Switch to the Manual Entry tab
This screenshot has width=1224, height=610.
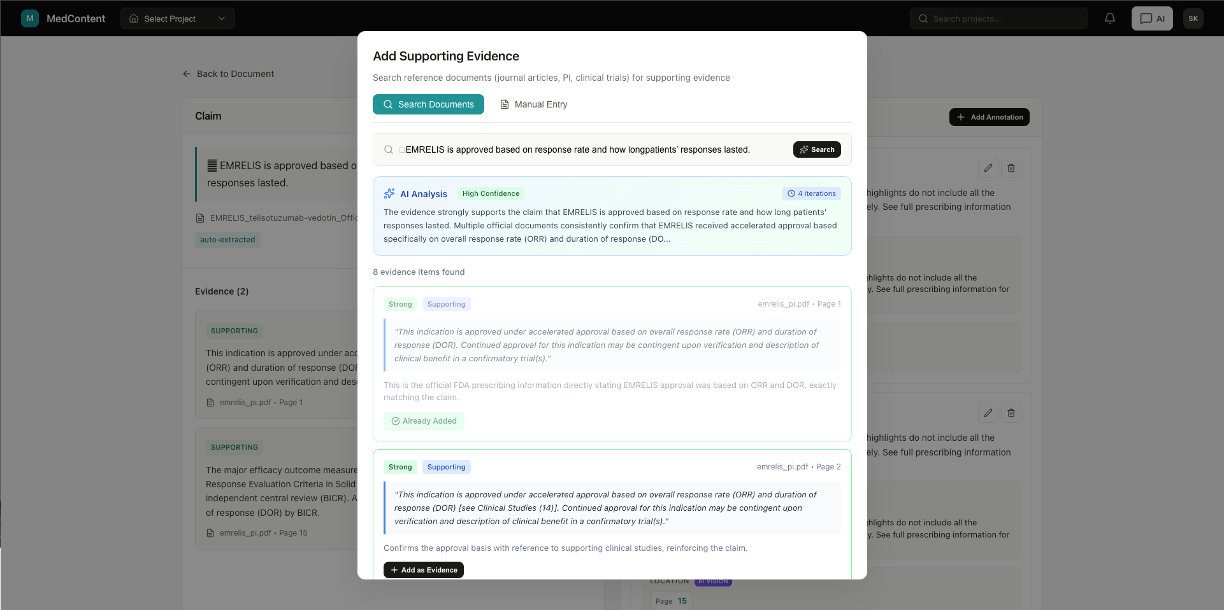coord(534,103)
